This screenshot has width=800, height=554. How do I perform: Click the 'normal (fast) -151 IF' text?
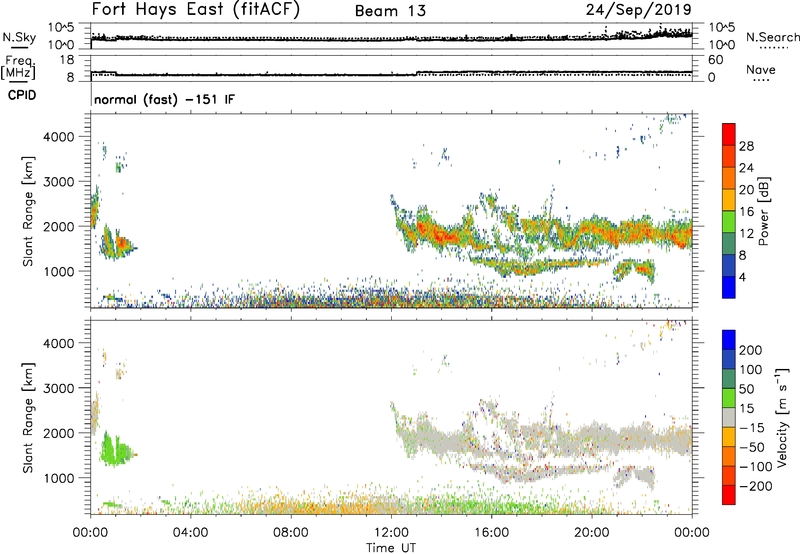tap(164, 99)
